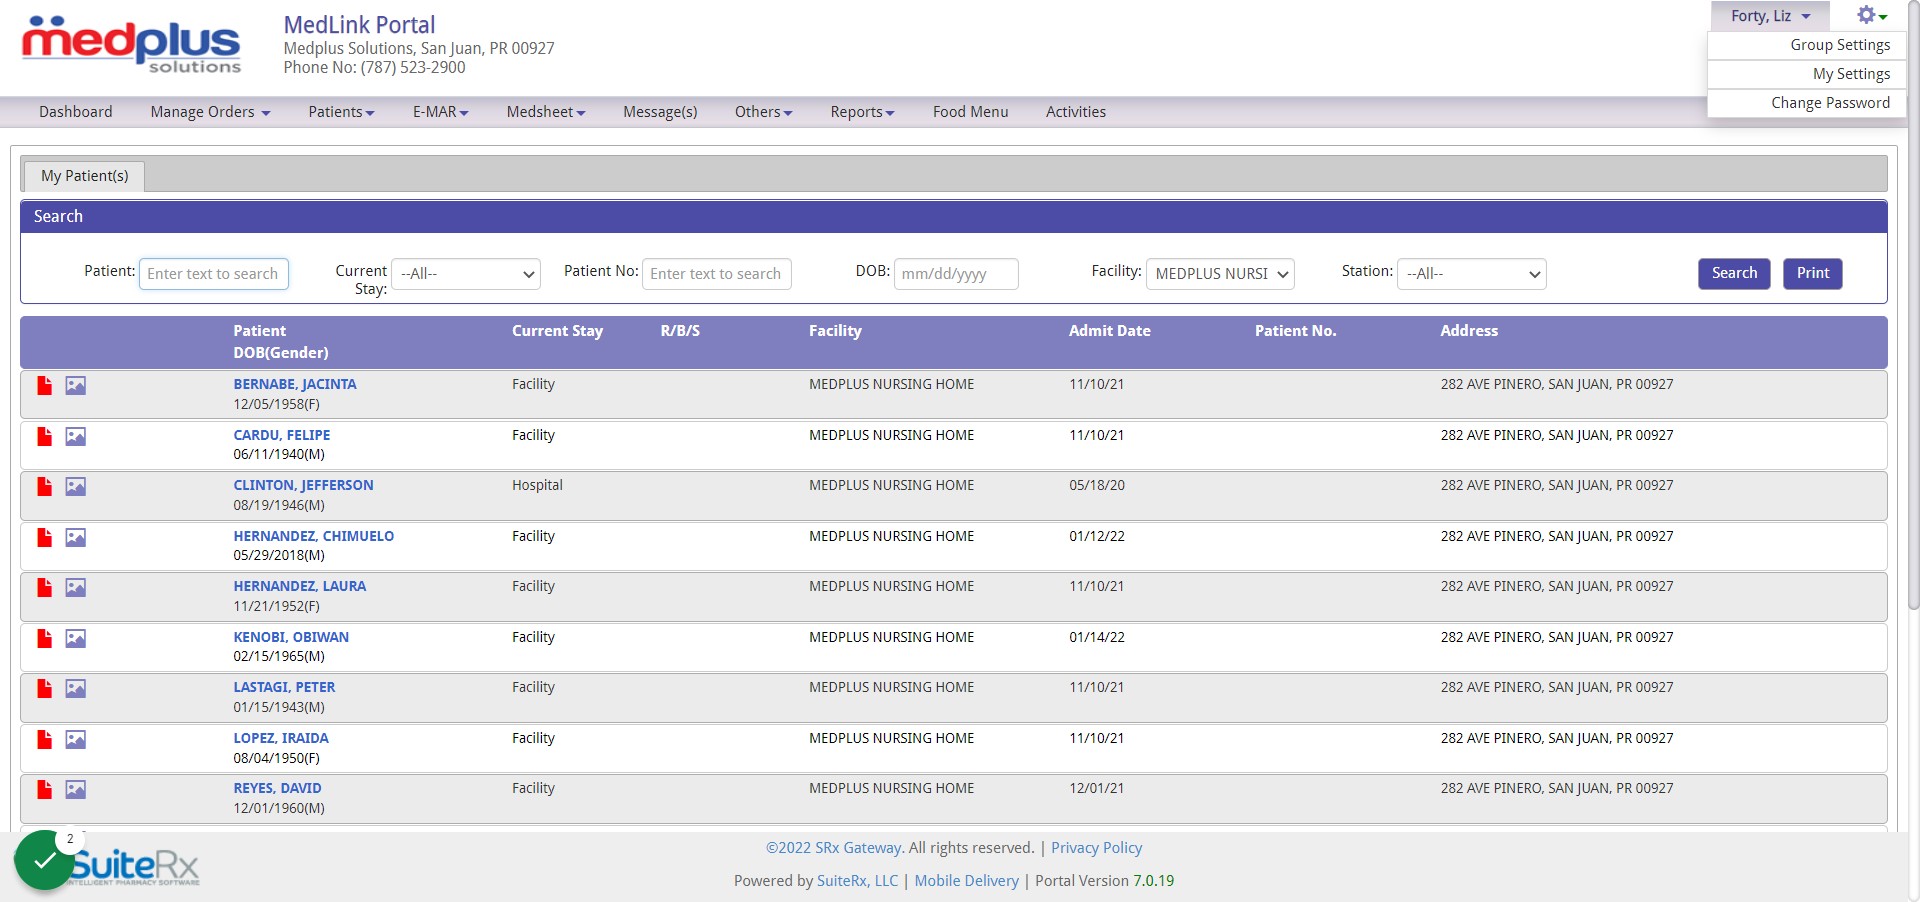Open image icon for Cardu, Felipe
Image resolution: width=1920 pixels, height=902 pixels.
click(76, 436)
